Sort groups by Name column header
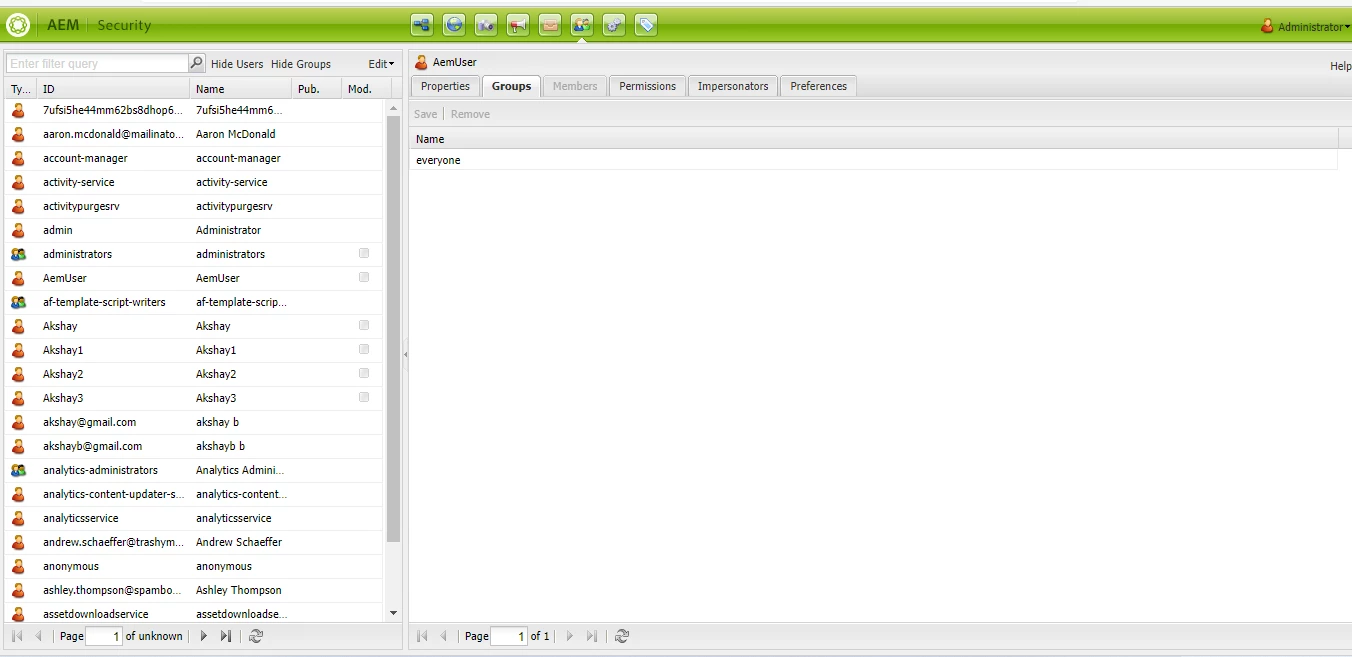Viewport: 1352px width, 657px height. click(x=873, y=139)
